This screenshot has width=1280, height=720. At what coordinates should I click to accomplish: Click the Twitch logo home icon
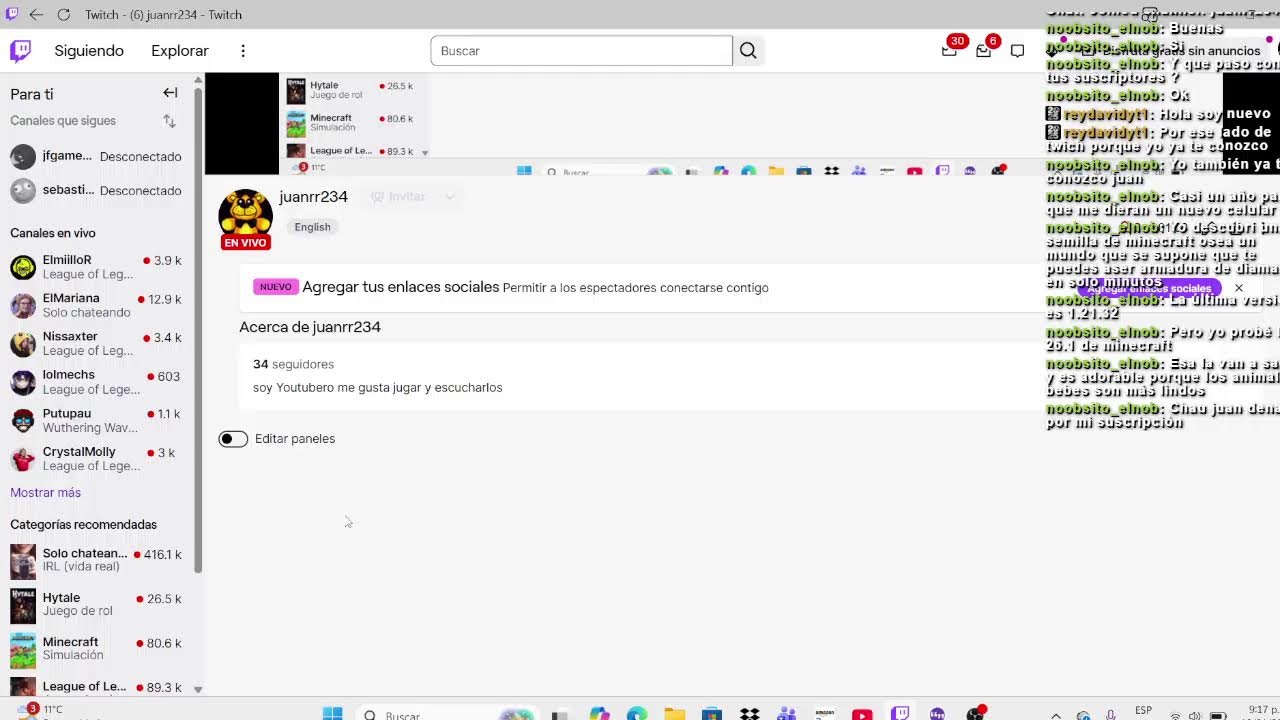tap(20, 51)
